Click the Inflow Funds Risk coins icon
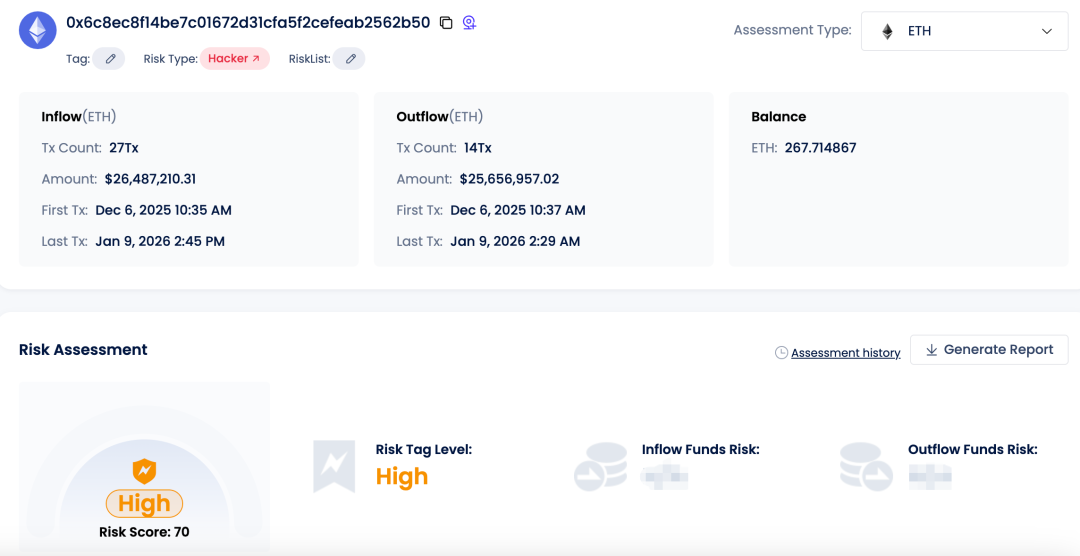This screenshot has width=1080, height=556. (x=600, y=466)
